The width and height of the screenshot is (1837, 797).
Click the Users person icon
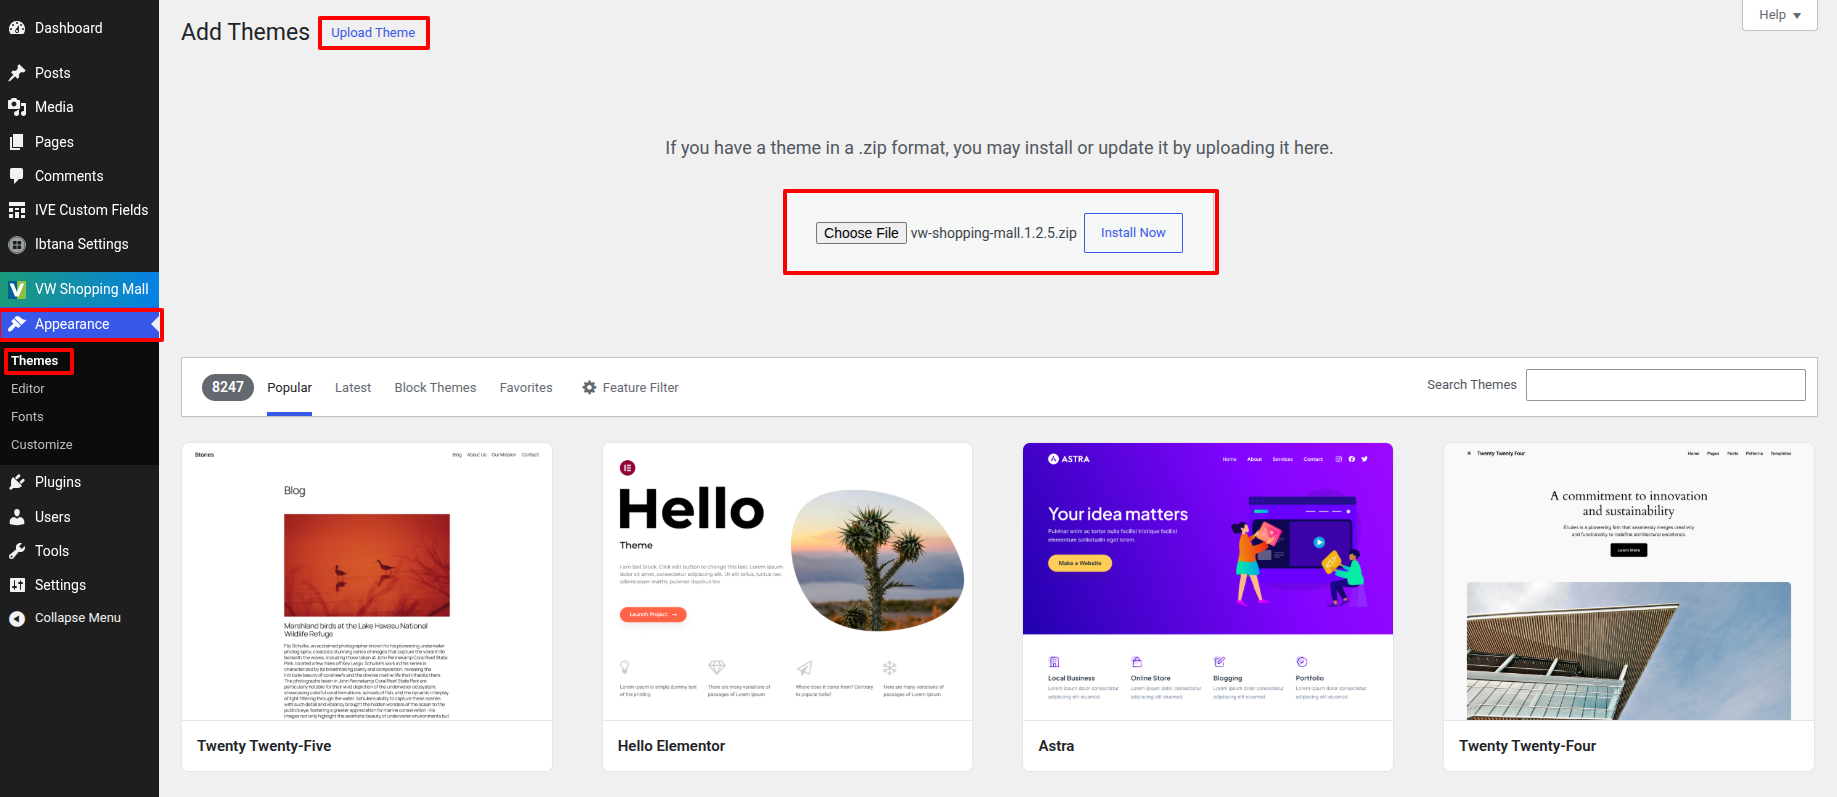[17, 517]
